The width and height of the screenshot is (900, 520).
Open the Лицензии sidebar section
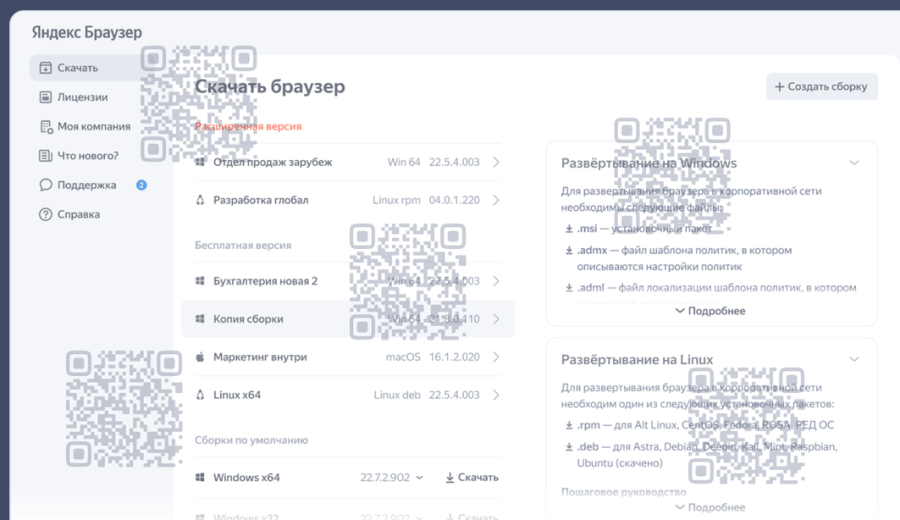click(x=82, y=97)
